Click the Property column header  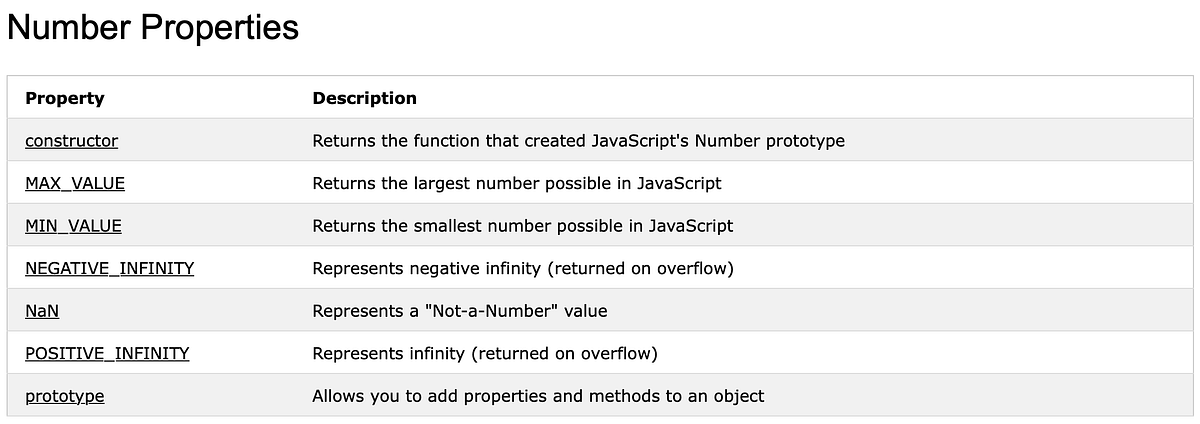tap(65, 98)
